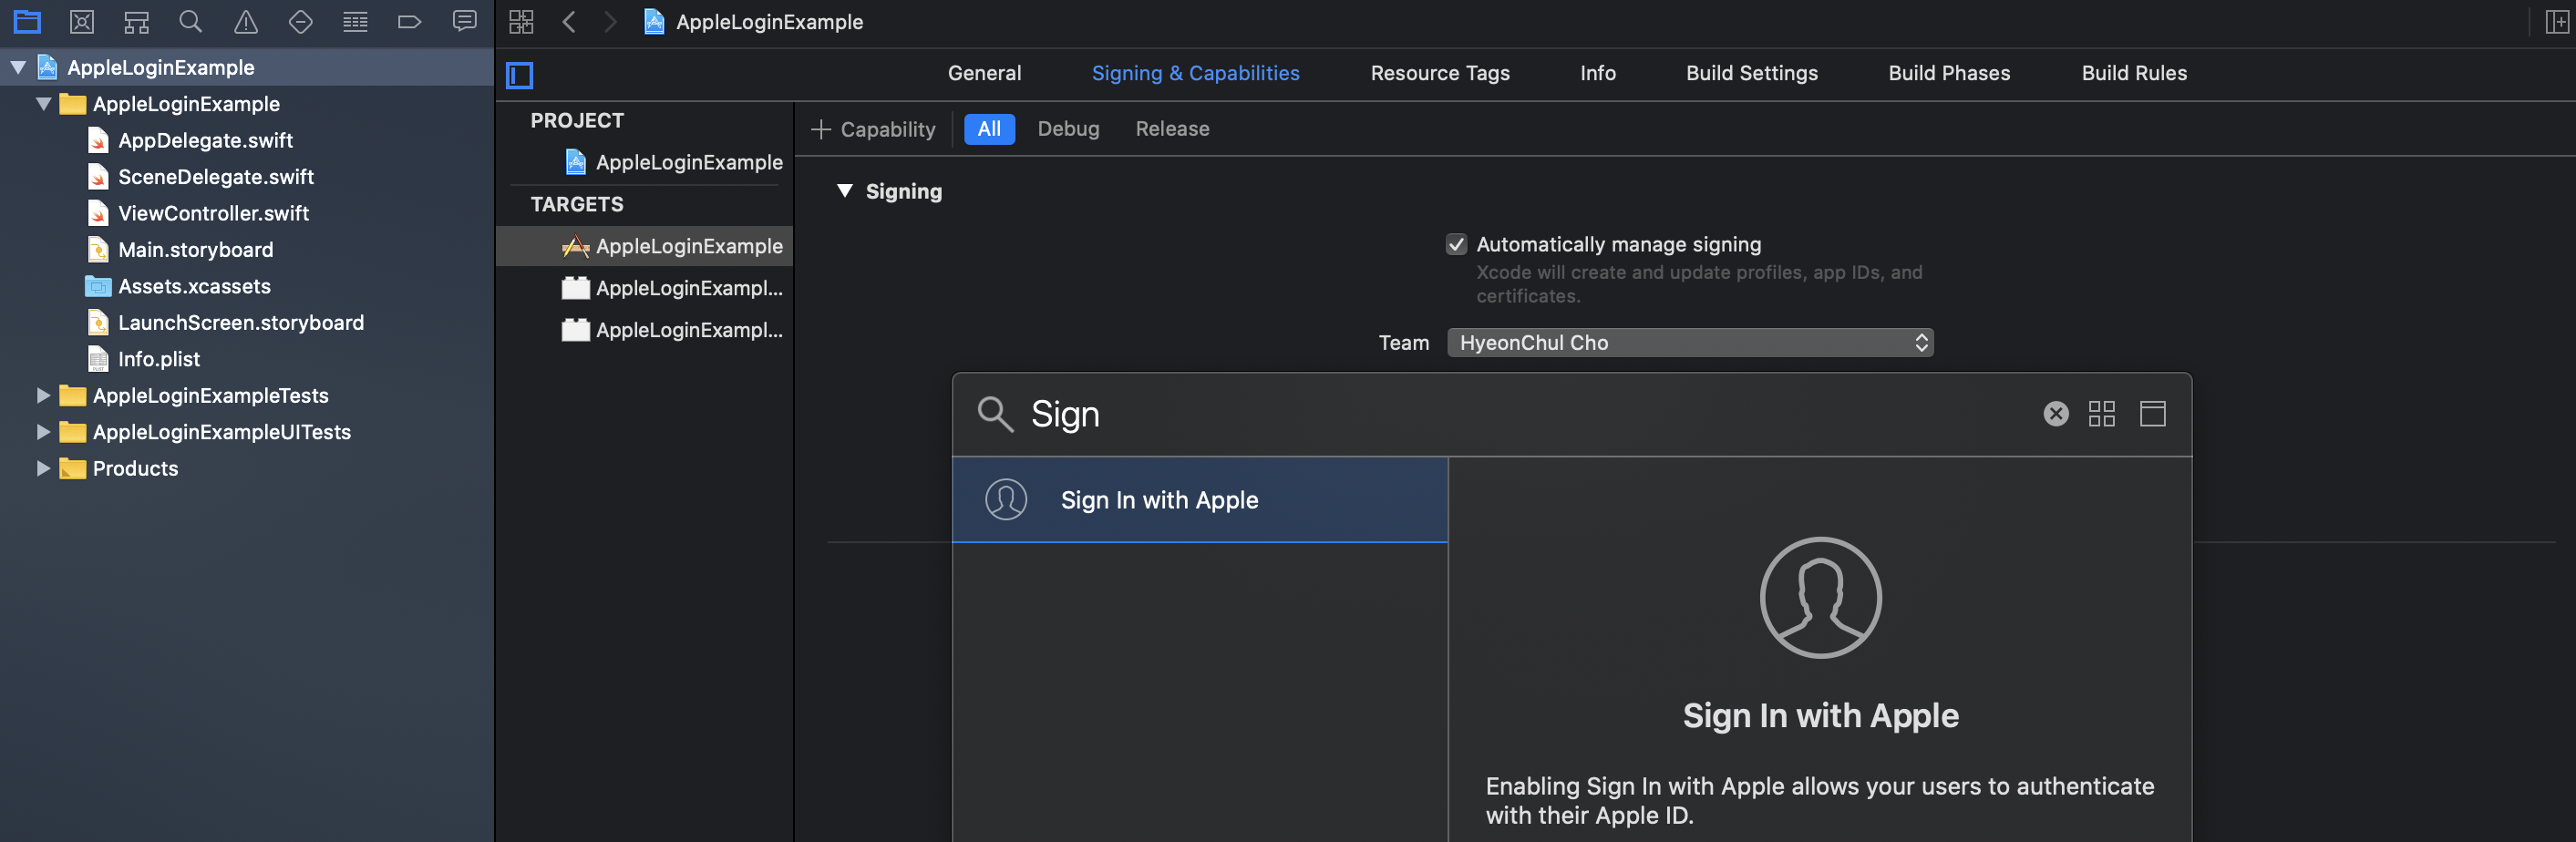Open AppDelegate.swift file
Image resolution: width=2576 pixels, height=842 pixels.
pos(205,140)
